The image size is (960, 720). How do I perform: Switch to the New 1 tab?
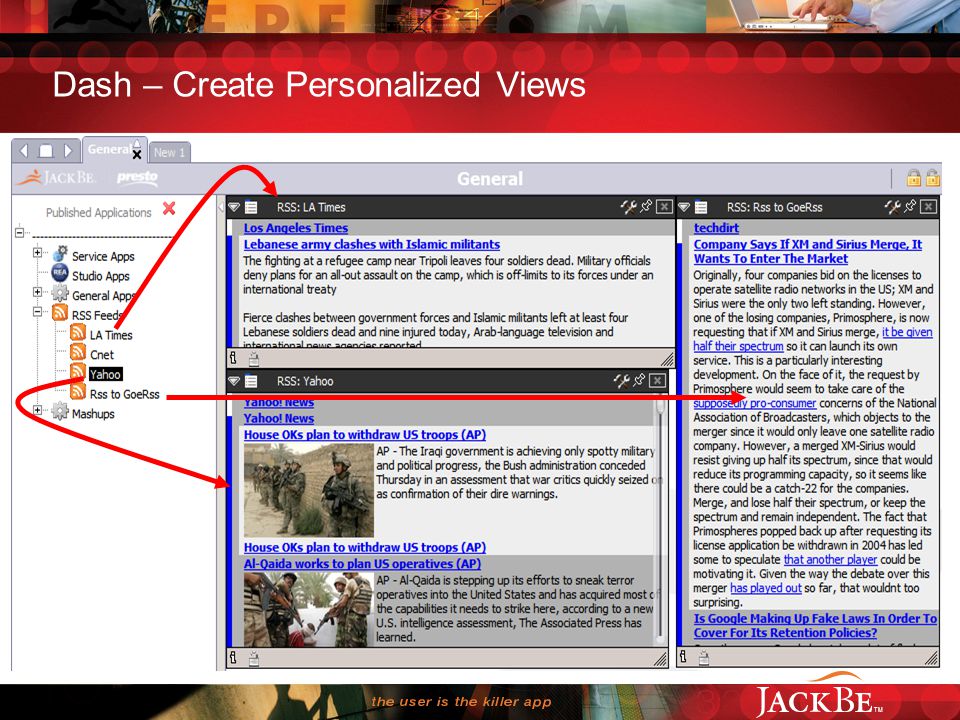point(169,152)
